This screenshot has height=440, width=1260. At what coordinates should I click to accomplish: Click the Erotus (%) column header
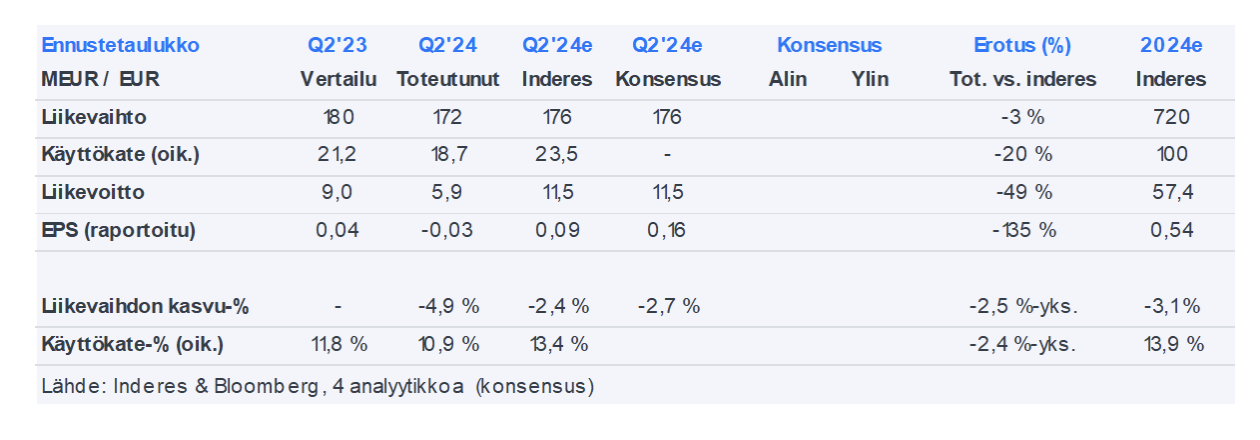tap(1022, 45)
